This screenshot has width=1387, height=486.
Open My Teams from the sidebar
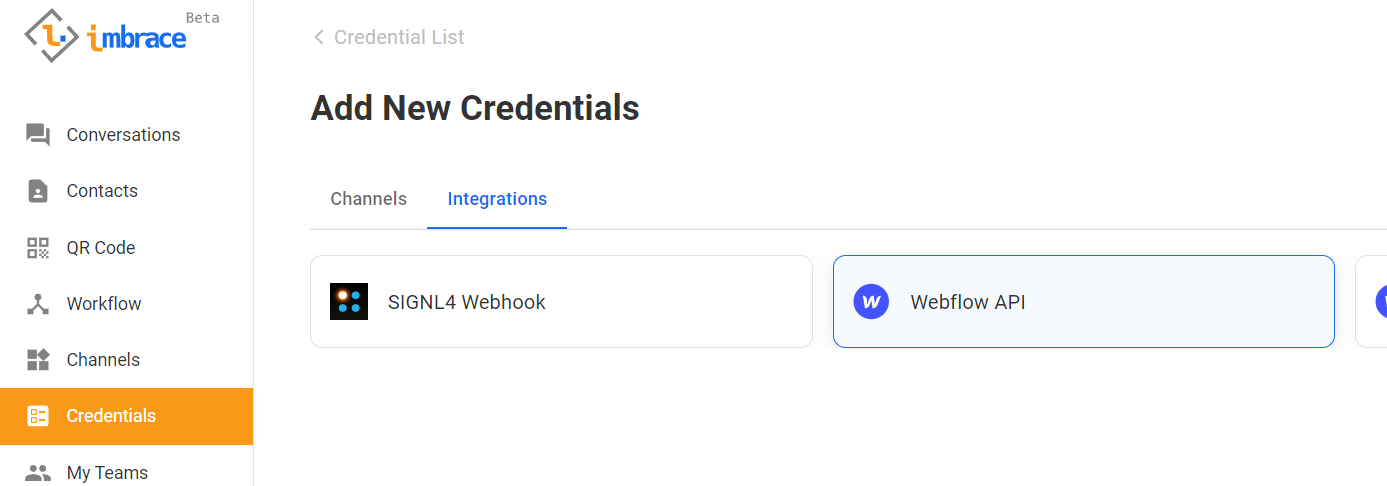[x=107, y=472]
